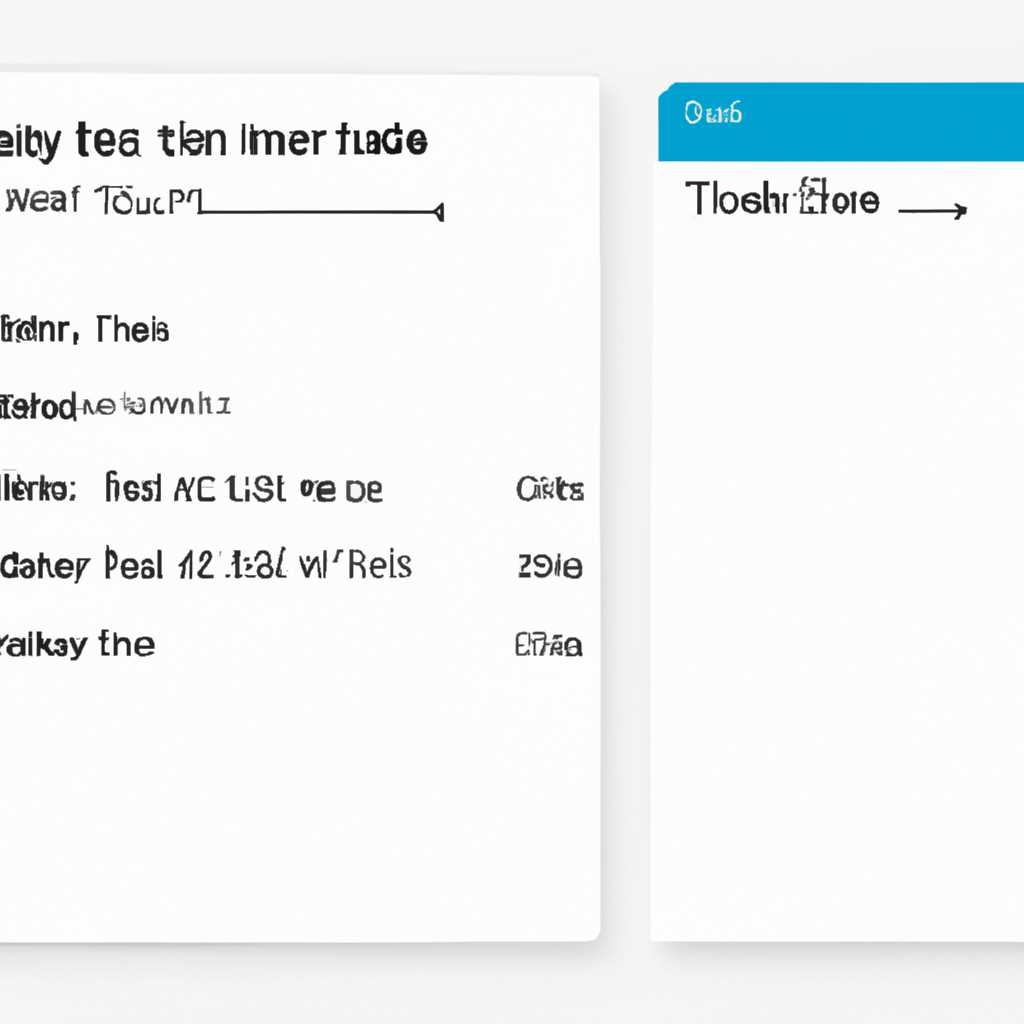This screenshot has height=1024, width=1024.
Task: Click the fiefod row label
Action: coord(38,407)
